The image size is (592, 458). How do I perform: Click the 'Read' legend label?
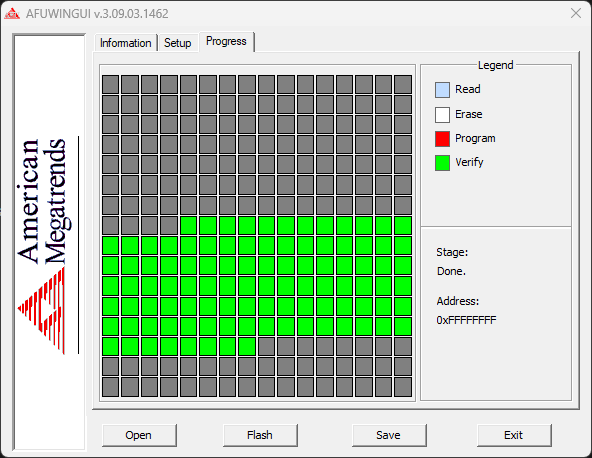[468, 89]
